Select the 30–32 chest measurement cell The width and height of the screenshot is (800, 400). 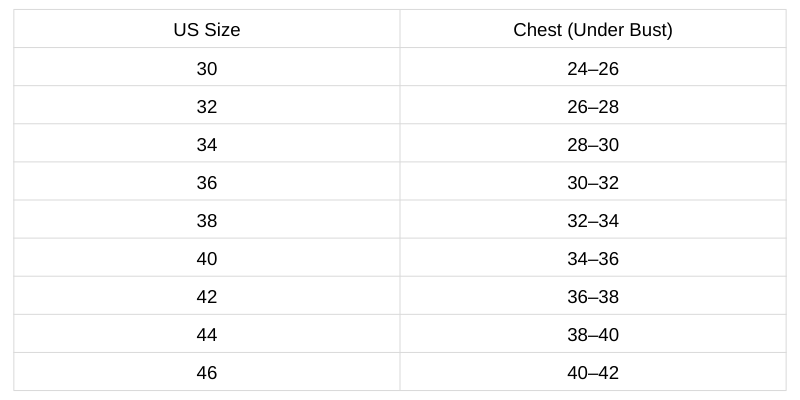pyautogui.click(x=593, y=183)
